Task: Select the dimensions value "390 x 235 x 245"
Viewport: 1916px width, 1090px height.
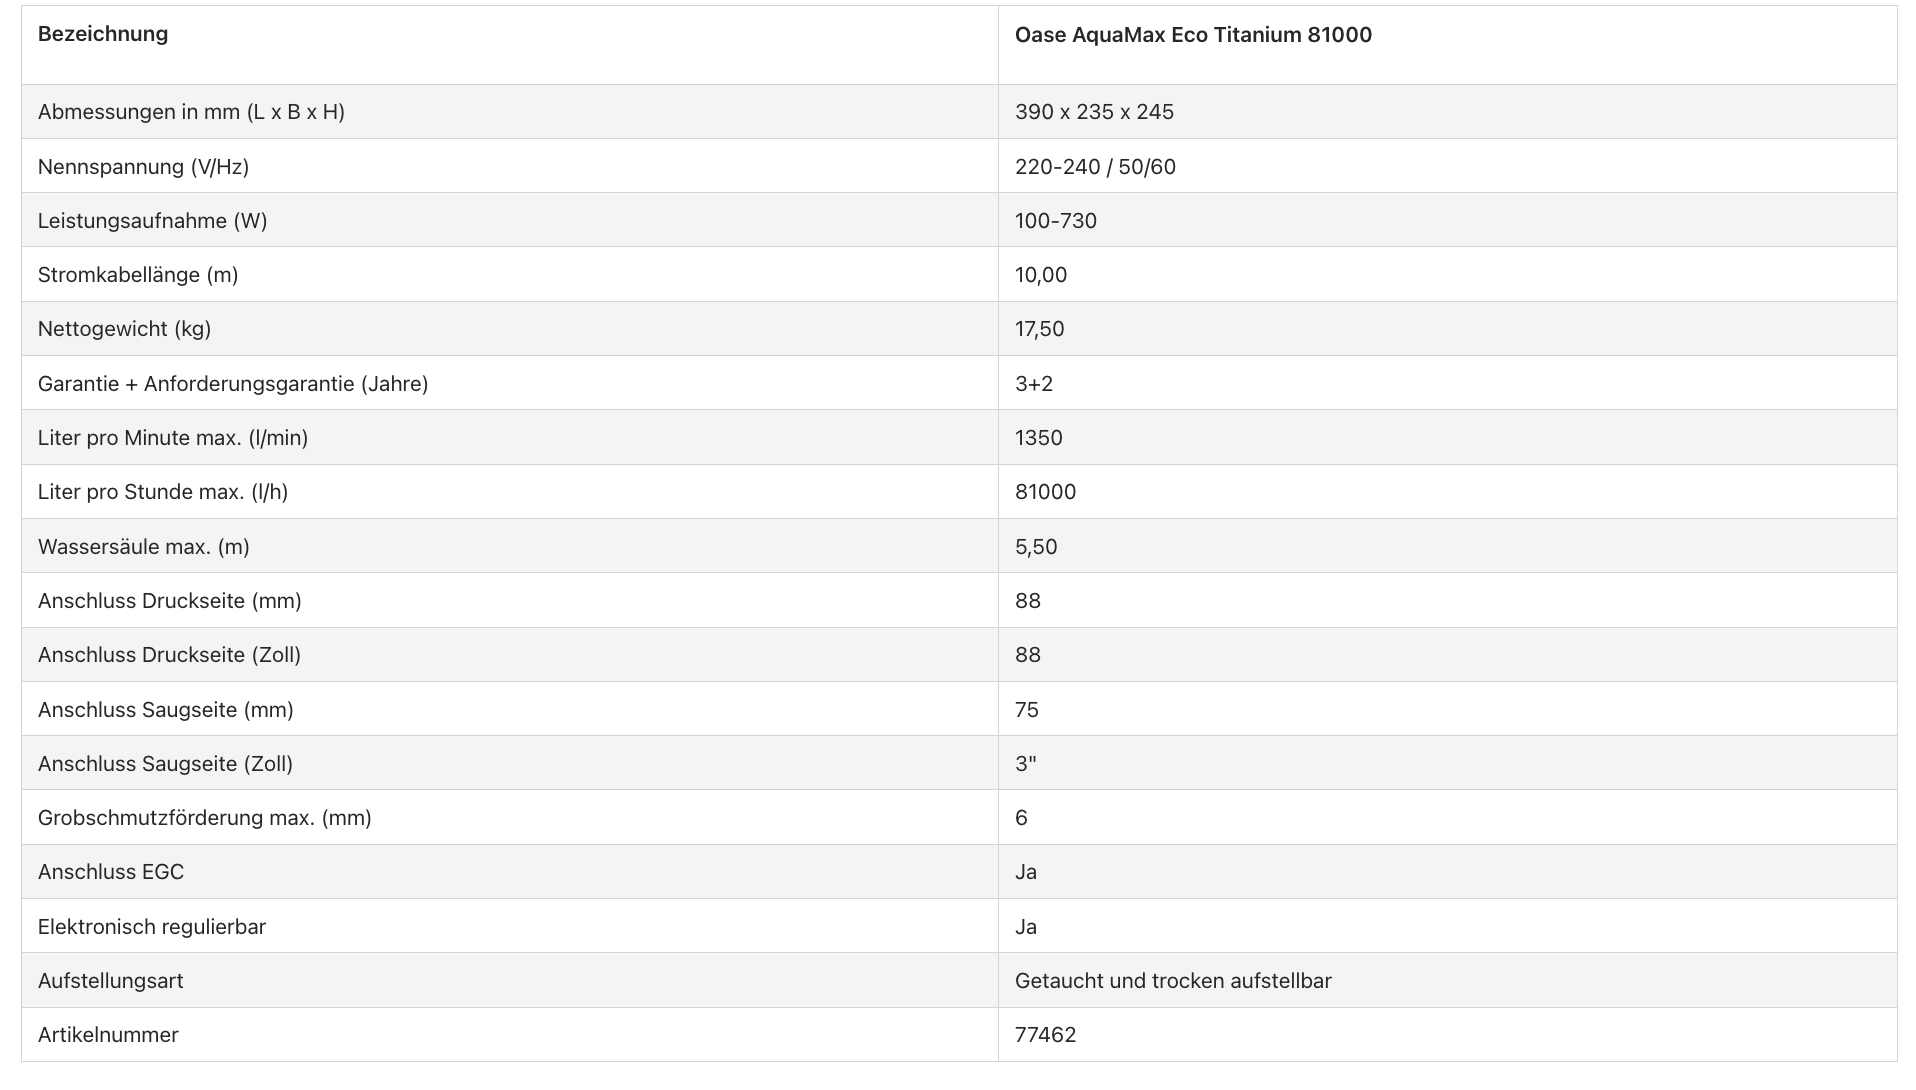Action: 1094,112
